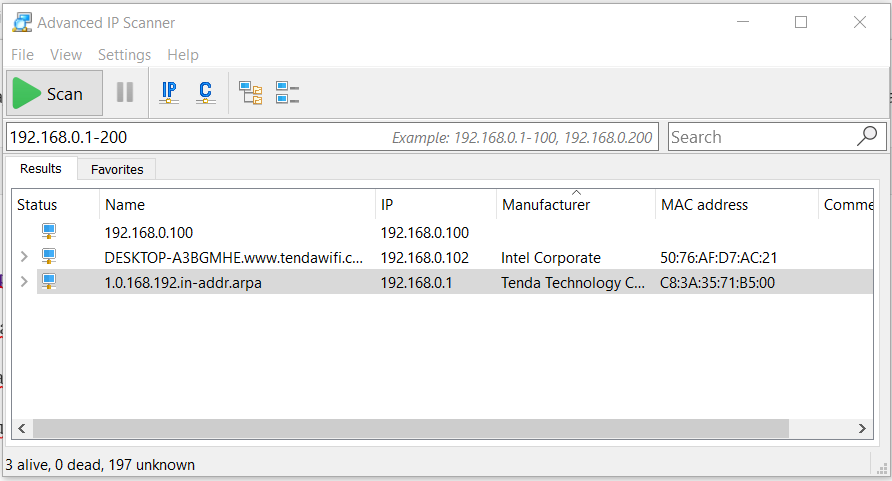This screenshot has height=481, width=892.
Task: Click the Advanced IP Scanner title icon
Action: click(21, 22)
